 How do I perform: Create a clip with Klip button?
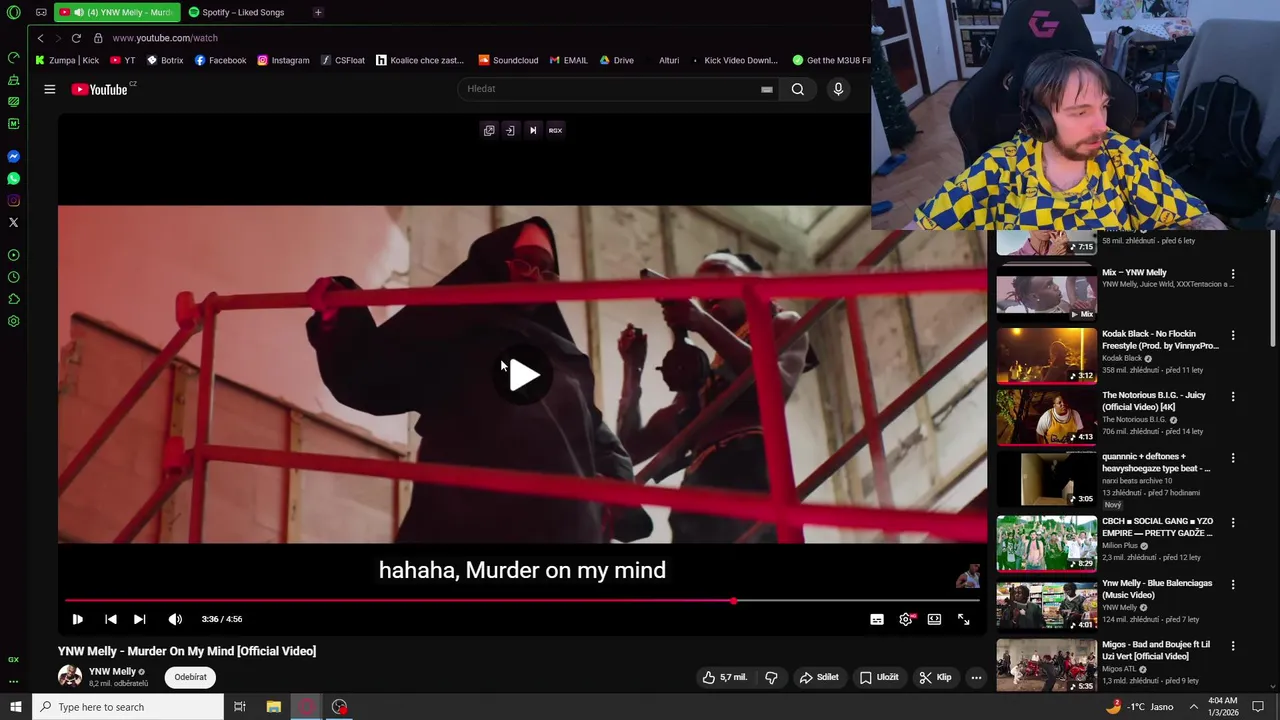[x=935, y=677]
